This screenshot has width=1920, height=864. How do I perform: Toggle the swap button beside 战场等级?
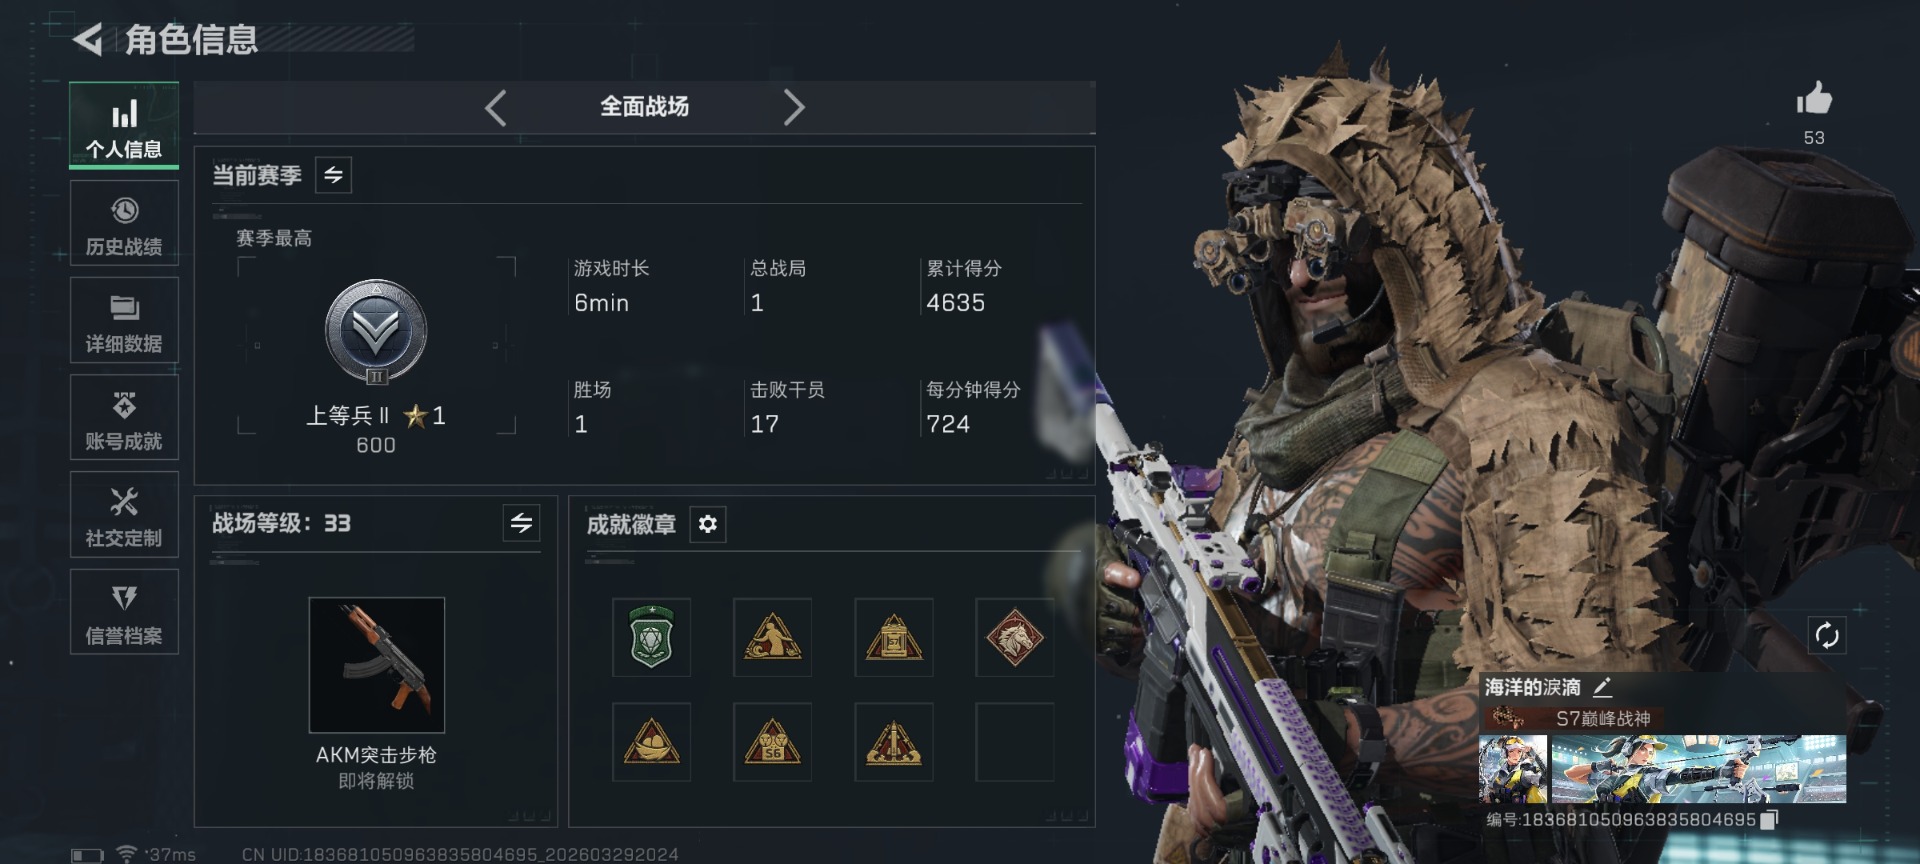click(x=521, y=523)
